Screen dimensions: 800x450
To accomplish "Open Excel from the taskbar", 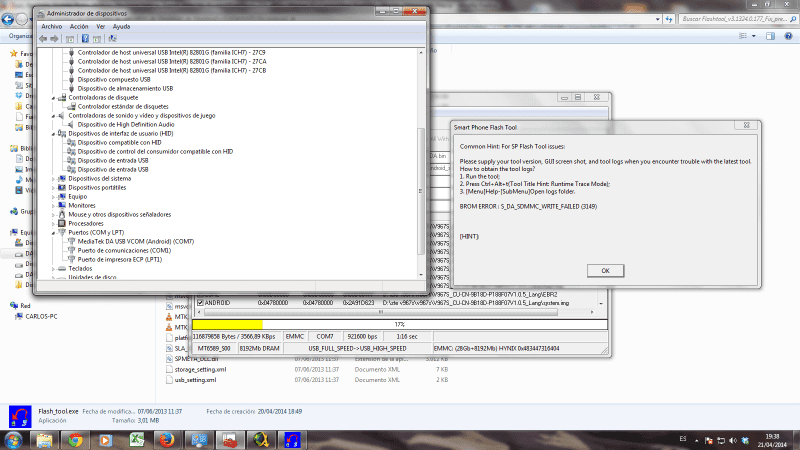I will click(x=137, y=440).
